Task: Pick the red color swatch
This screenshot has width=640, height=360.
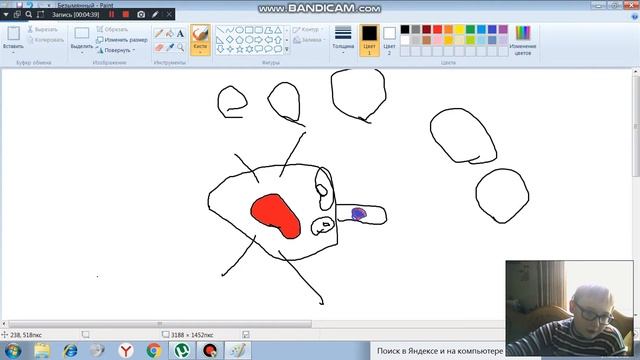Action: (438, 29)
